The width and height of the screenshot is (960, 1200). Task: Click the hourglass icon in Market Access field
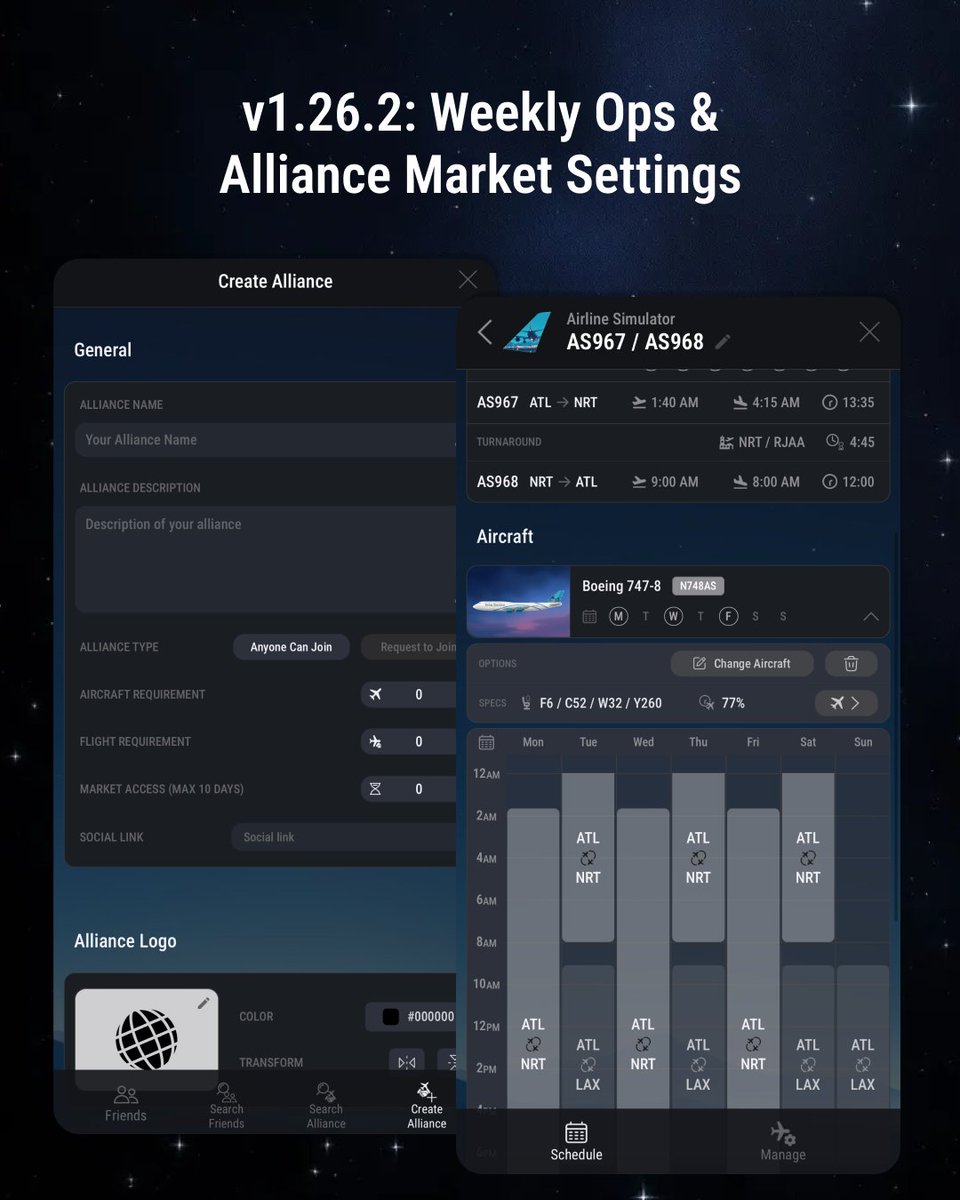pyautogui.click(x=376, y=789)
